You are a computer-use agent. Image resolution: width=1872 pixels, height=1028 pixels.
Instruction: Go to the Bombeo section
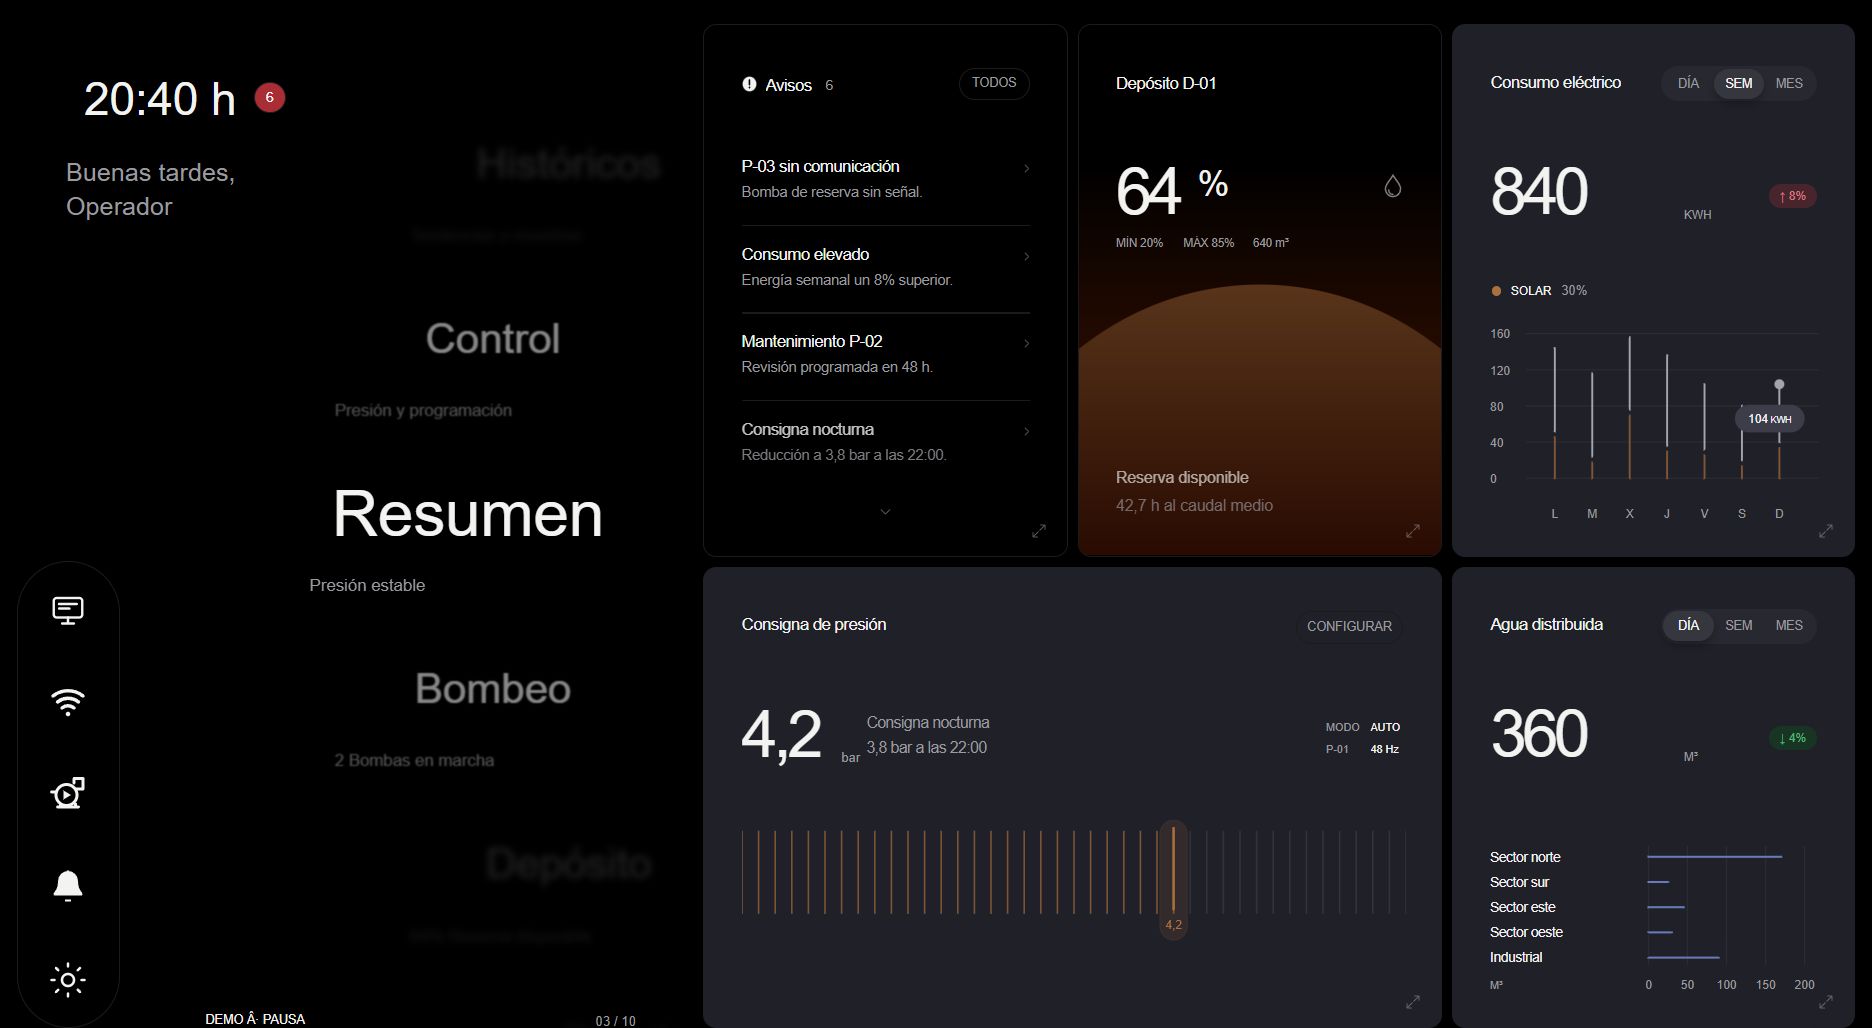click(x=493, y=689)
